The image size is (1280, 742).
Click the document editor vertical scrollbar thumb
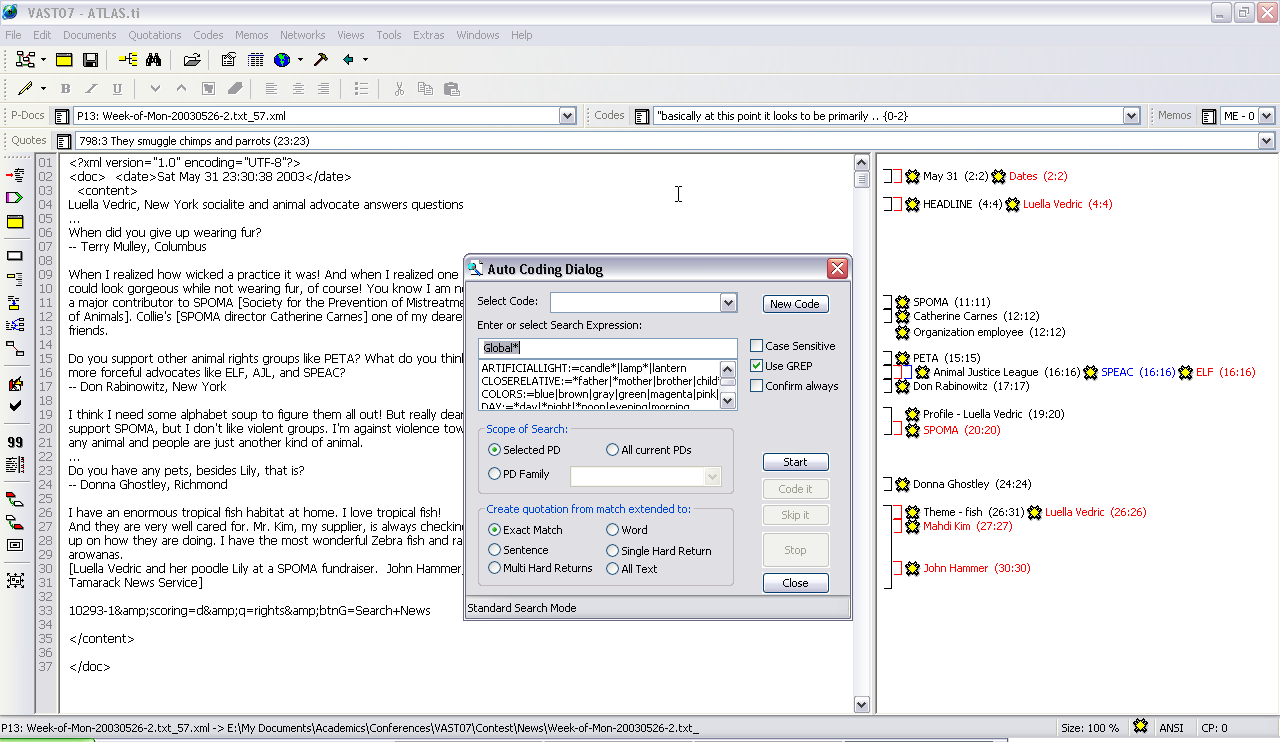pos(862,180)
